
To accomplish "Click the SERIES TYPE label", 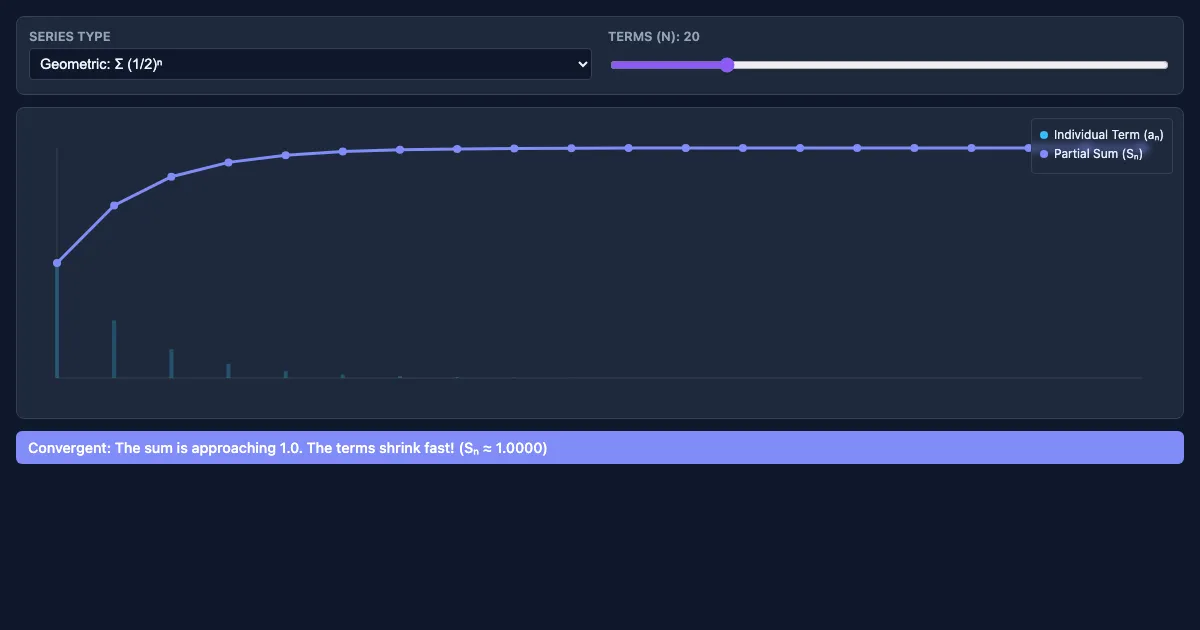I will click(70, 37).
